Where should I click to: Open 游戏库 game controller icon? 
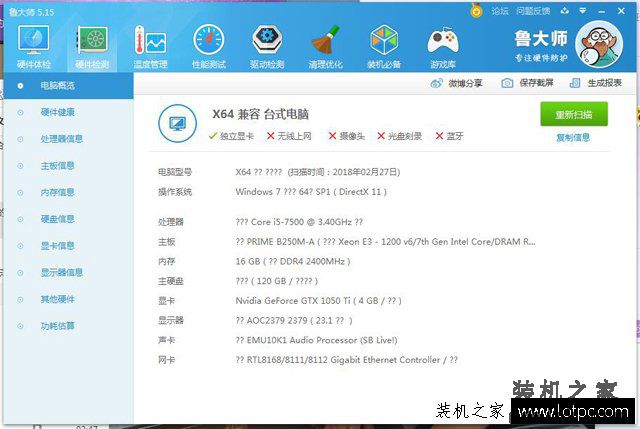443,47
